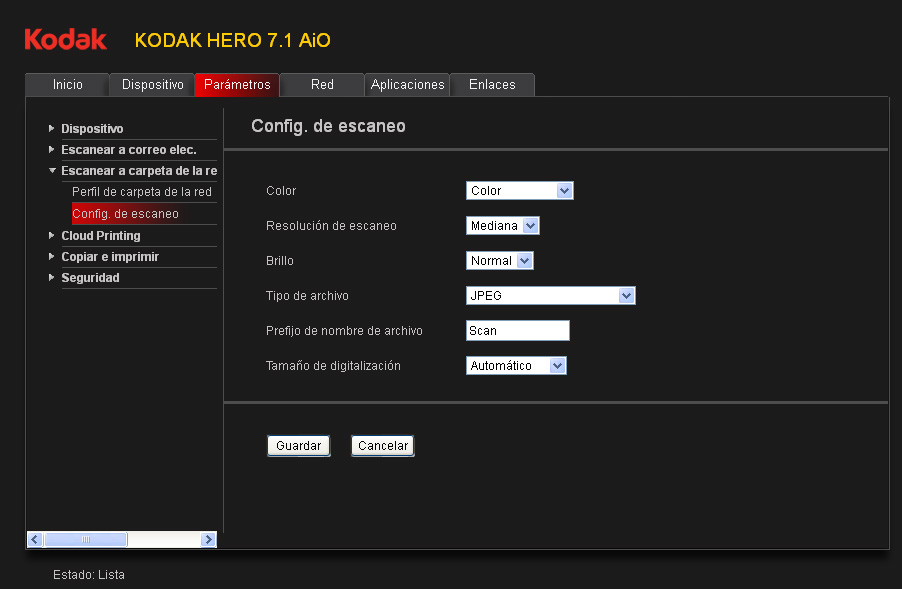Open the Red tab
This screenshot has height=589, width=902.
pyautogui.click(x=322, y=85)
